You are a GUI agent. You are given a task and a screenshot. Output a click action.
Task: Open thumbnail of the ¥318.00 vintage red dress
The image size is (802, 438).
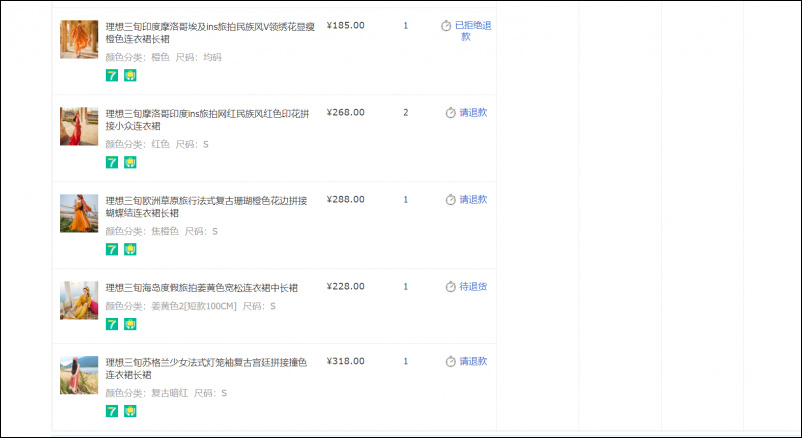(x=79, y=375)
